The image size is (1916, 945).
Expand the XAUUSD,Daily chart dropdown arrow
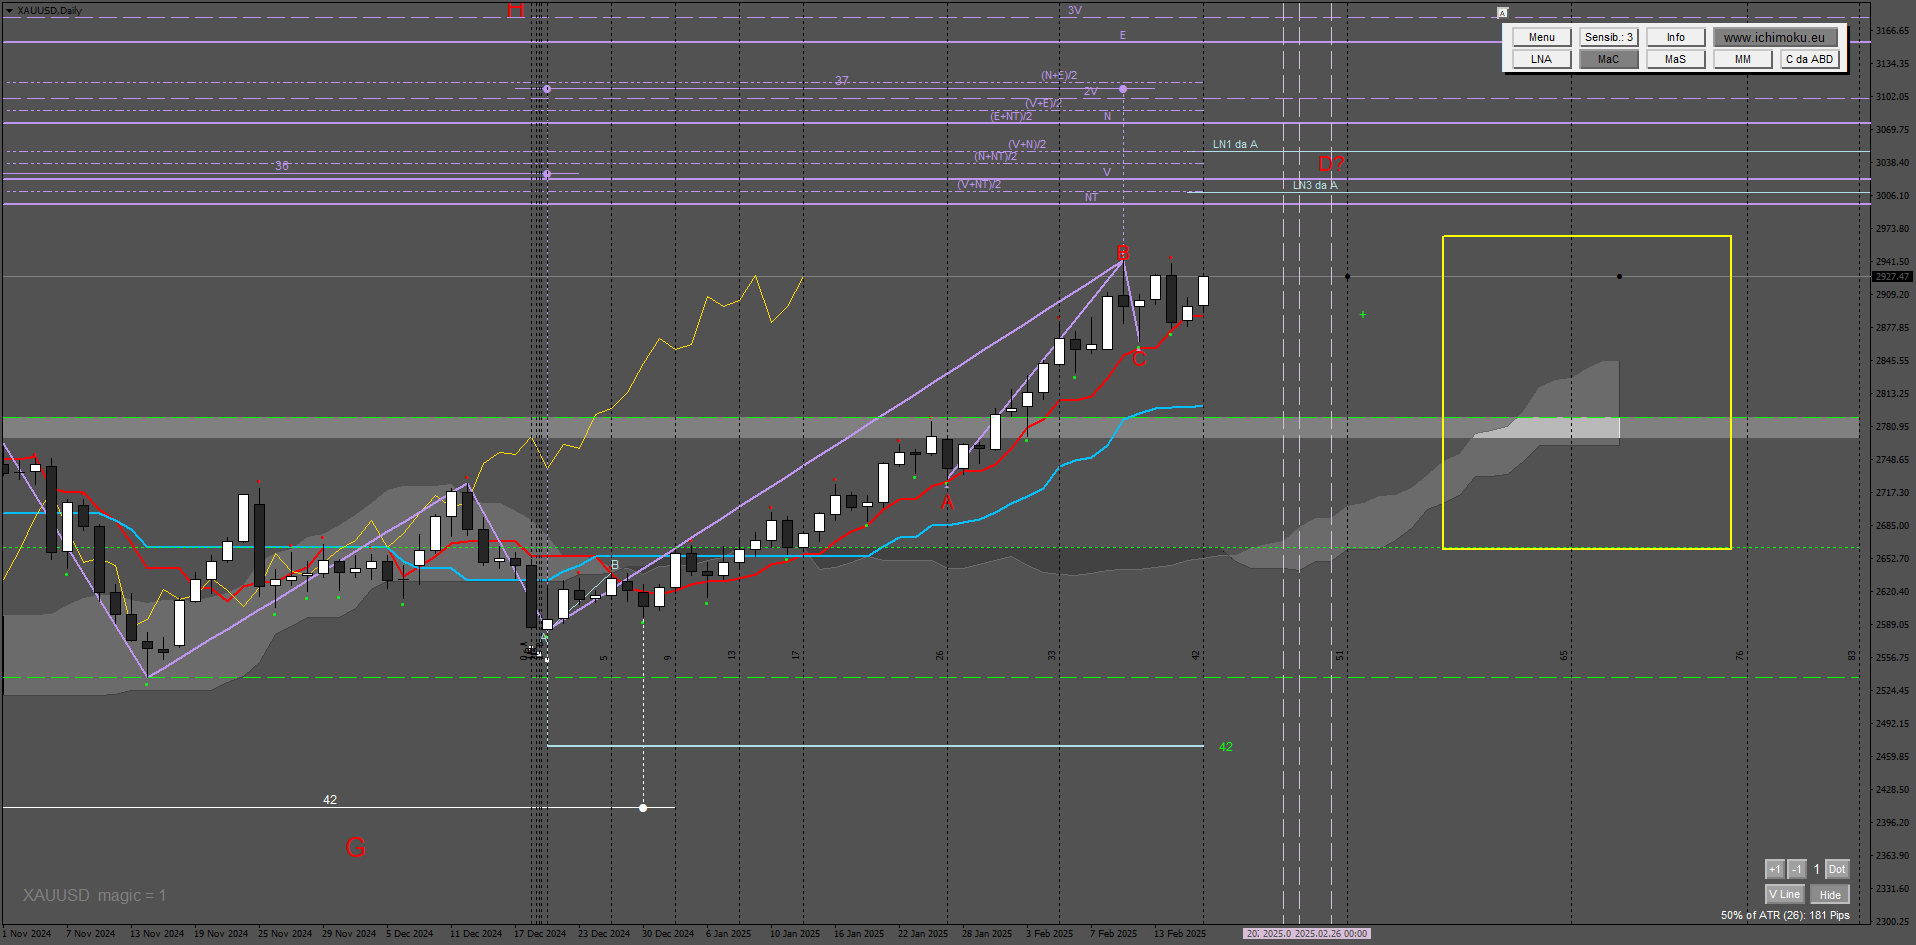tap(9, 11)
